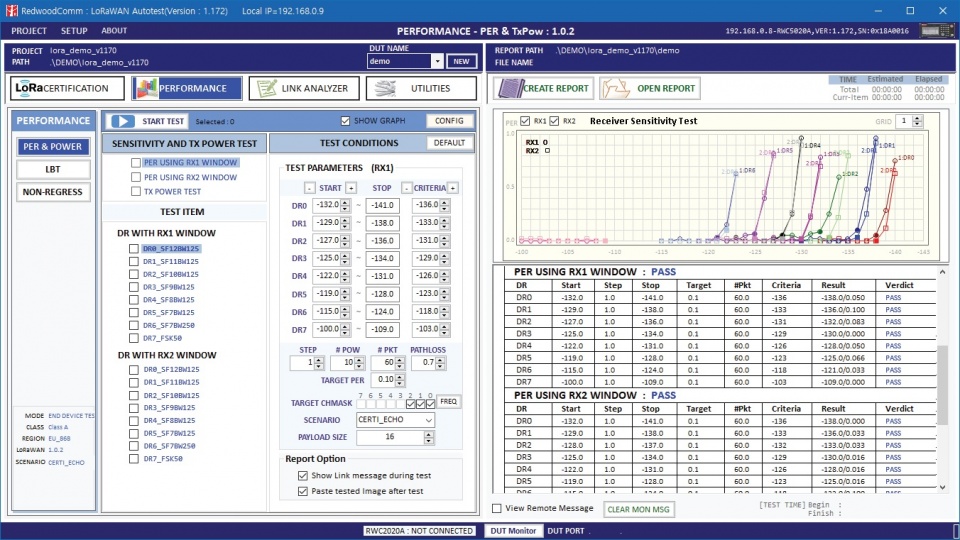The width and height of the screenshot is (960, 540).
Task: Click scrollbar up arrow in results
Action: (942, 272)
